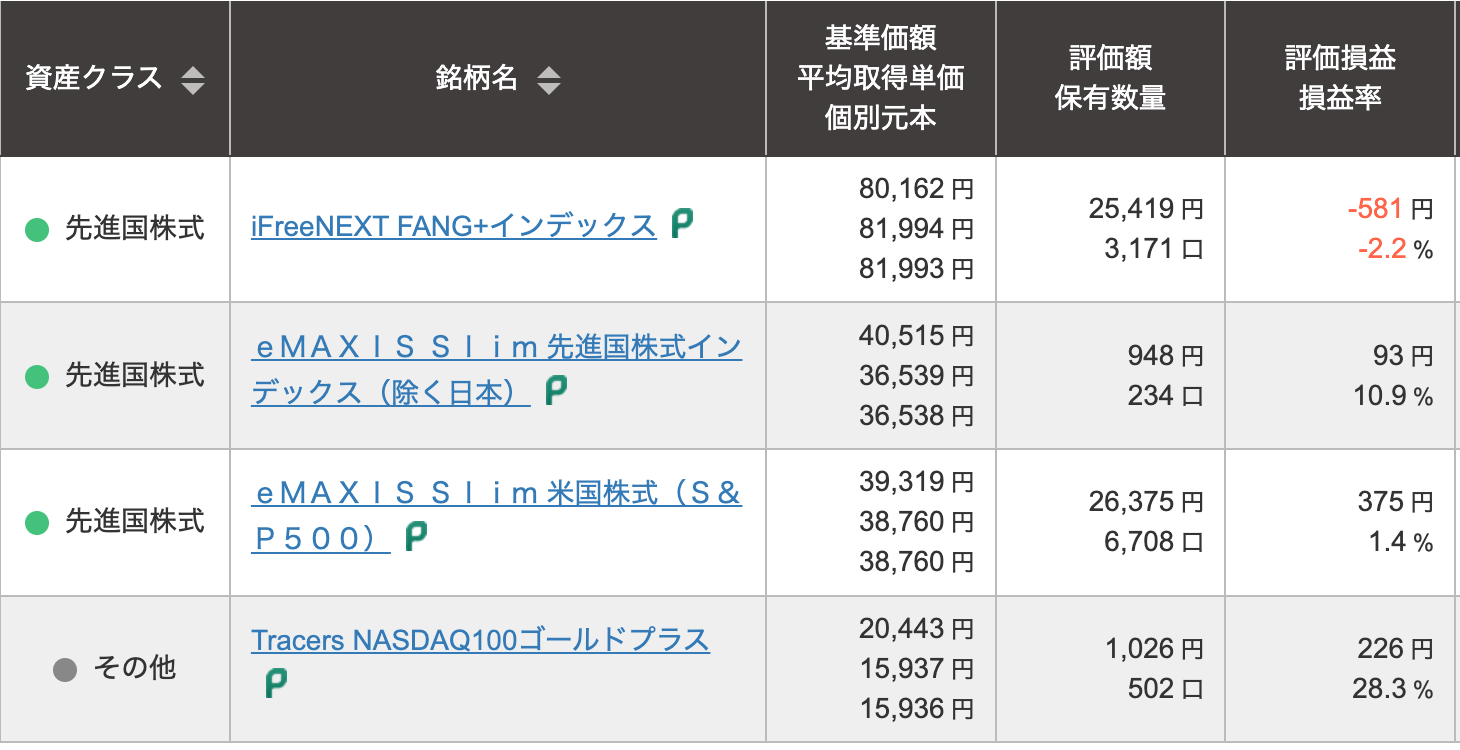The width and height of the screenshot is (1460, 750).
Task: Click the 資産クラス column header
Action: click(x=94, y=79)
